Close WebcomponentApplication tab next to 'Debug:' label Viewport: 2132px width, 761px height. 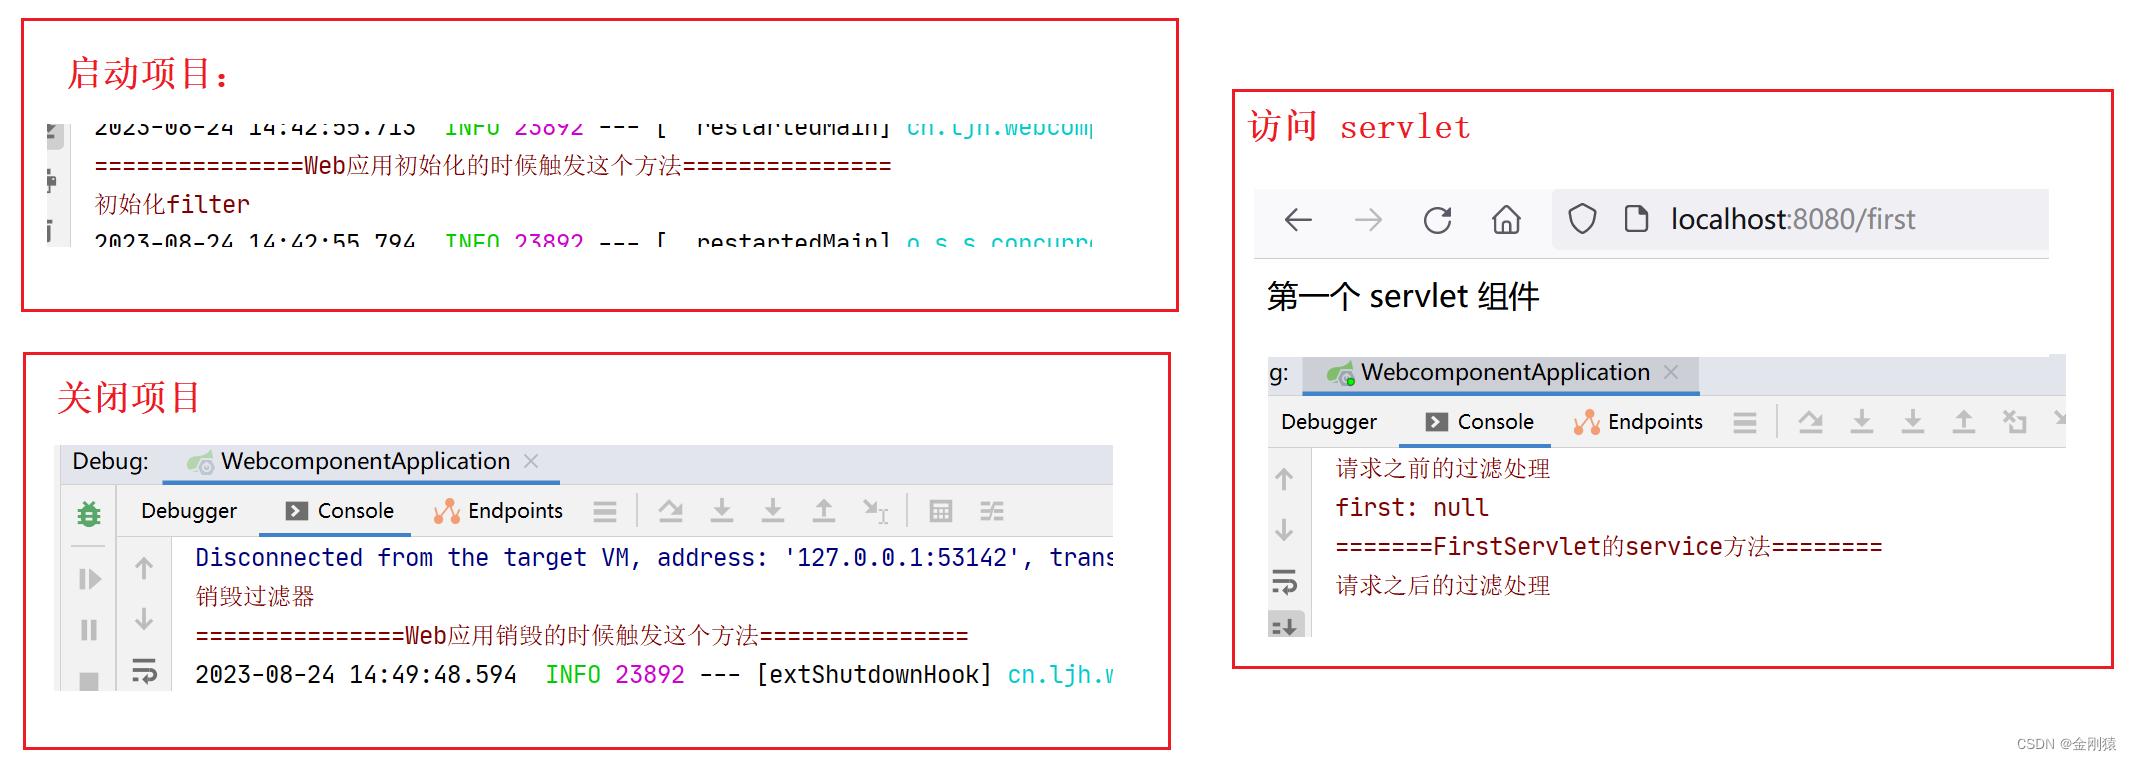click(531, 461)
